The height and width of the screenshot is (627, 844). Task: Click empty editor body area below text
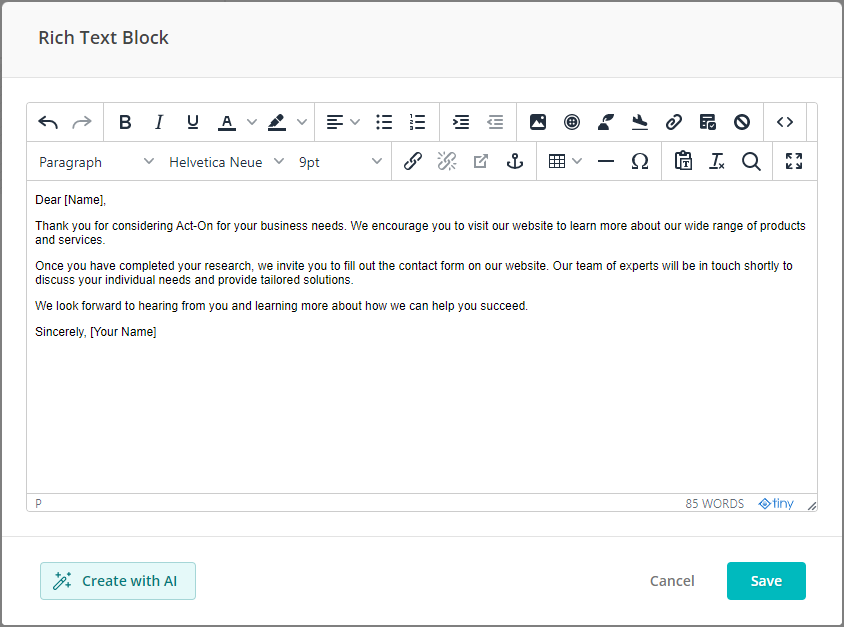[421, 414]
